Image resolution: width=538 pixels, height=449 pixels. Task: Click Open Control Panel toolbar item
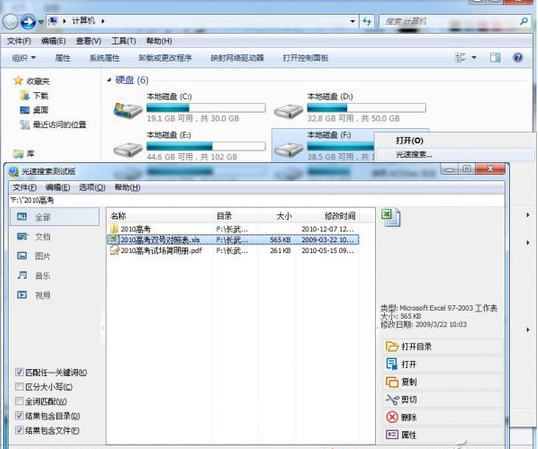[305, 58]
